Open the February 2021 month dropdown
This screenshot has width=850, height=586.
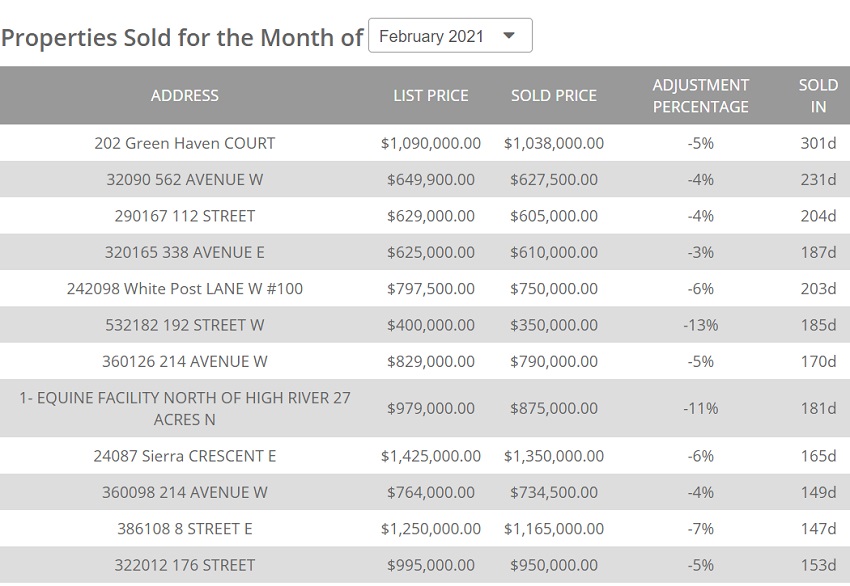450,36
